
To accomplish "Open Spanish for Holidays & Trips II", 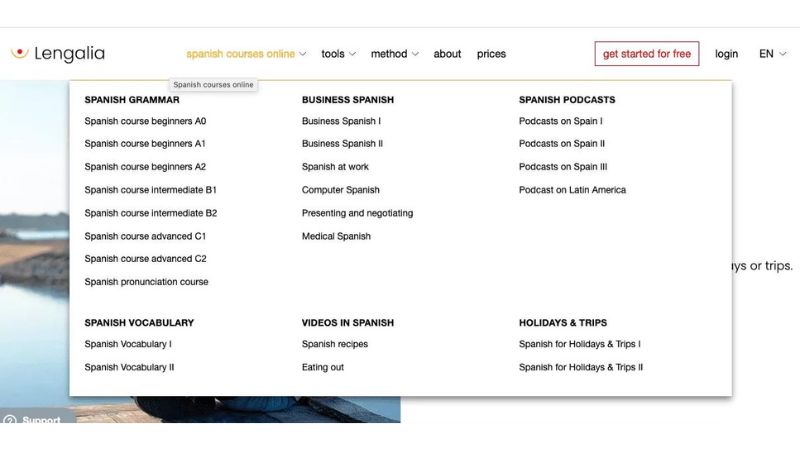I will [581, 367].
